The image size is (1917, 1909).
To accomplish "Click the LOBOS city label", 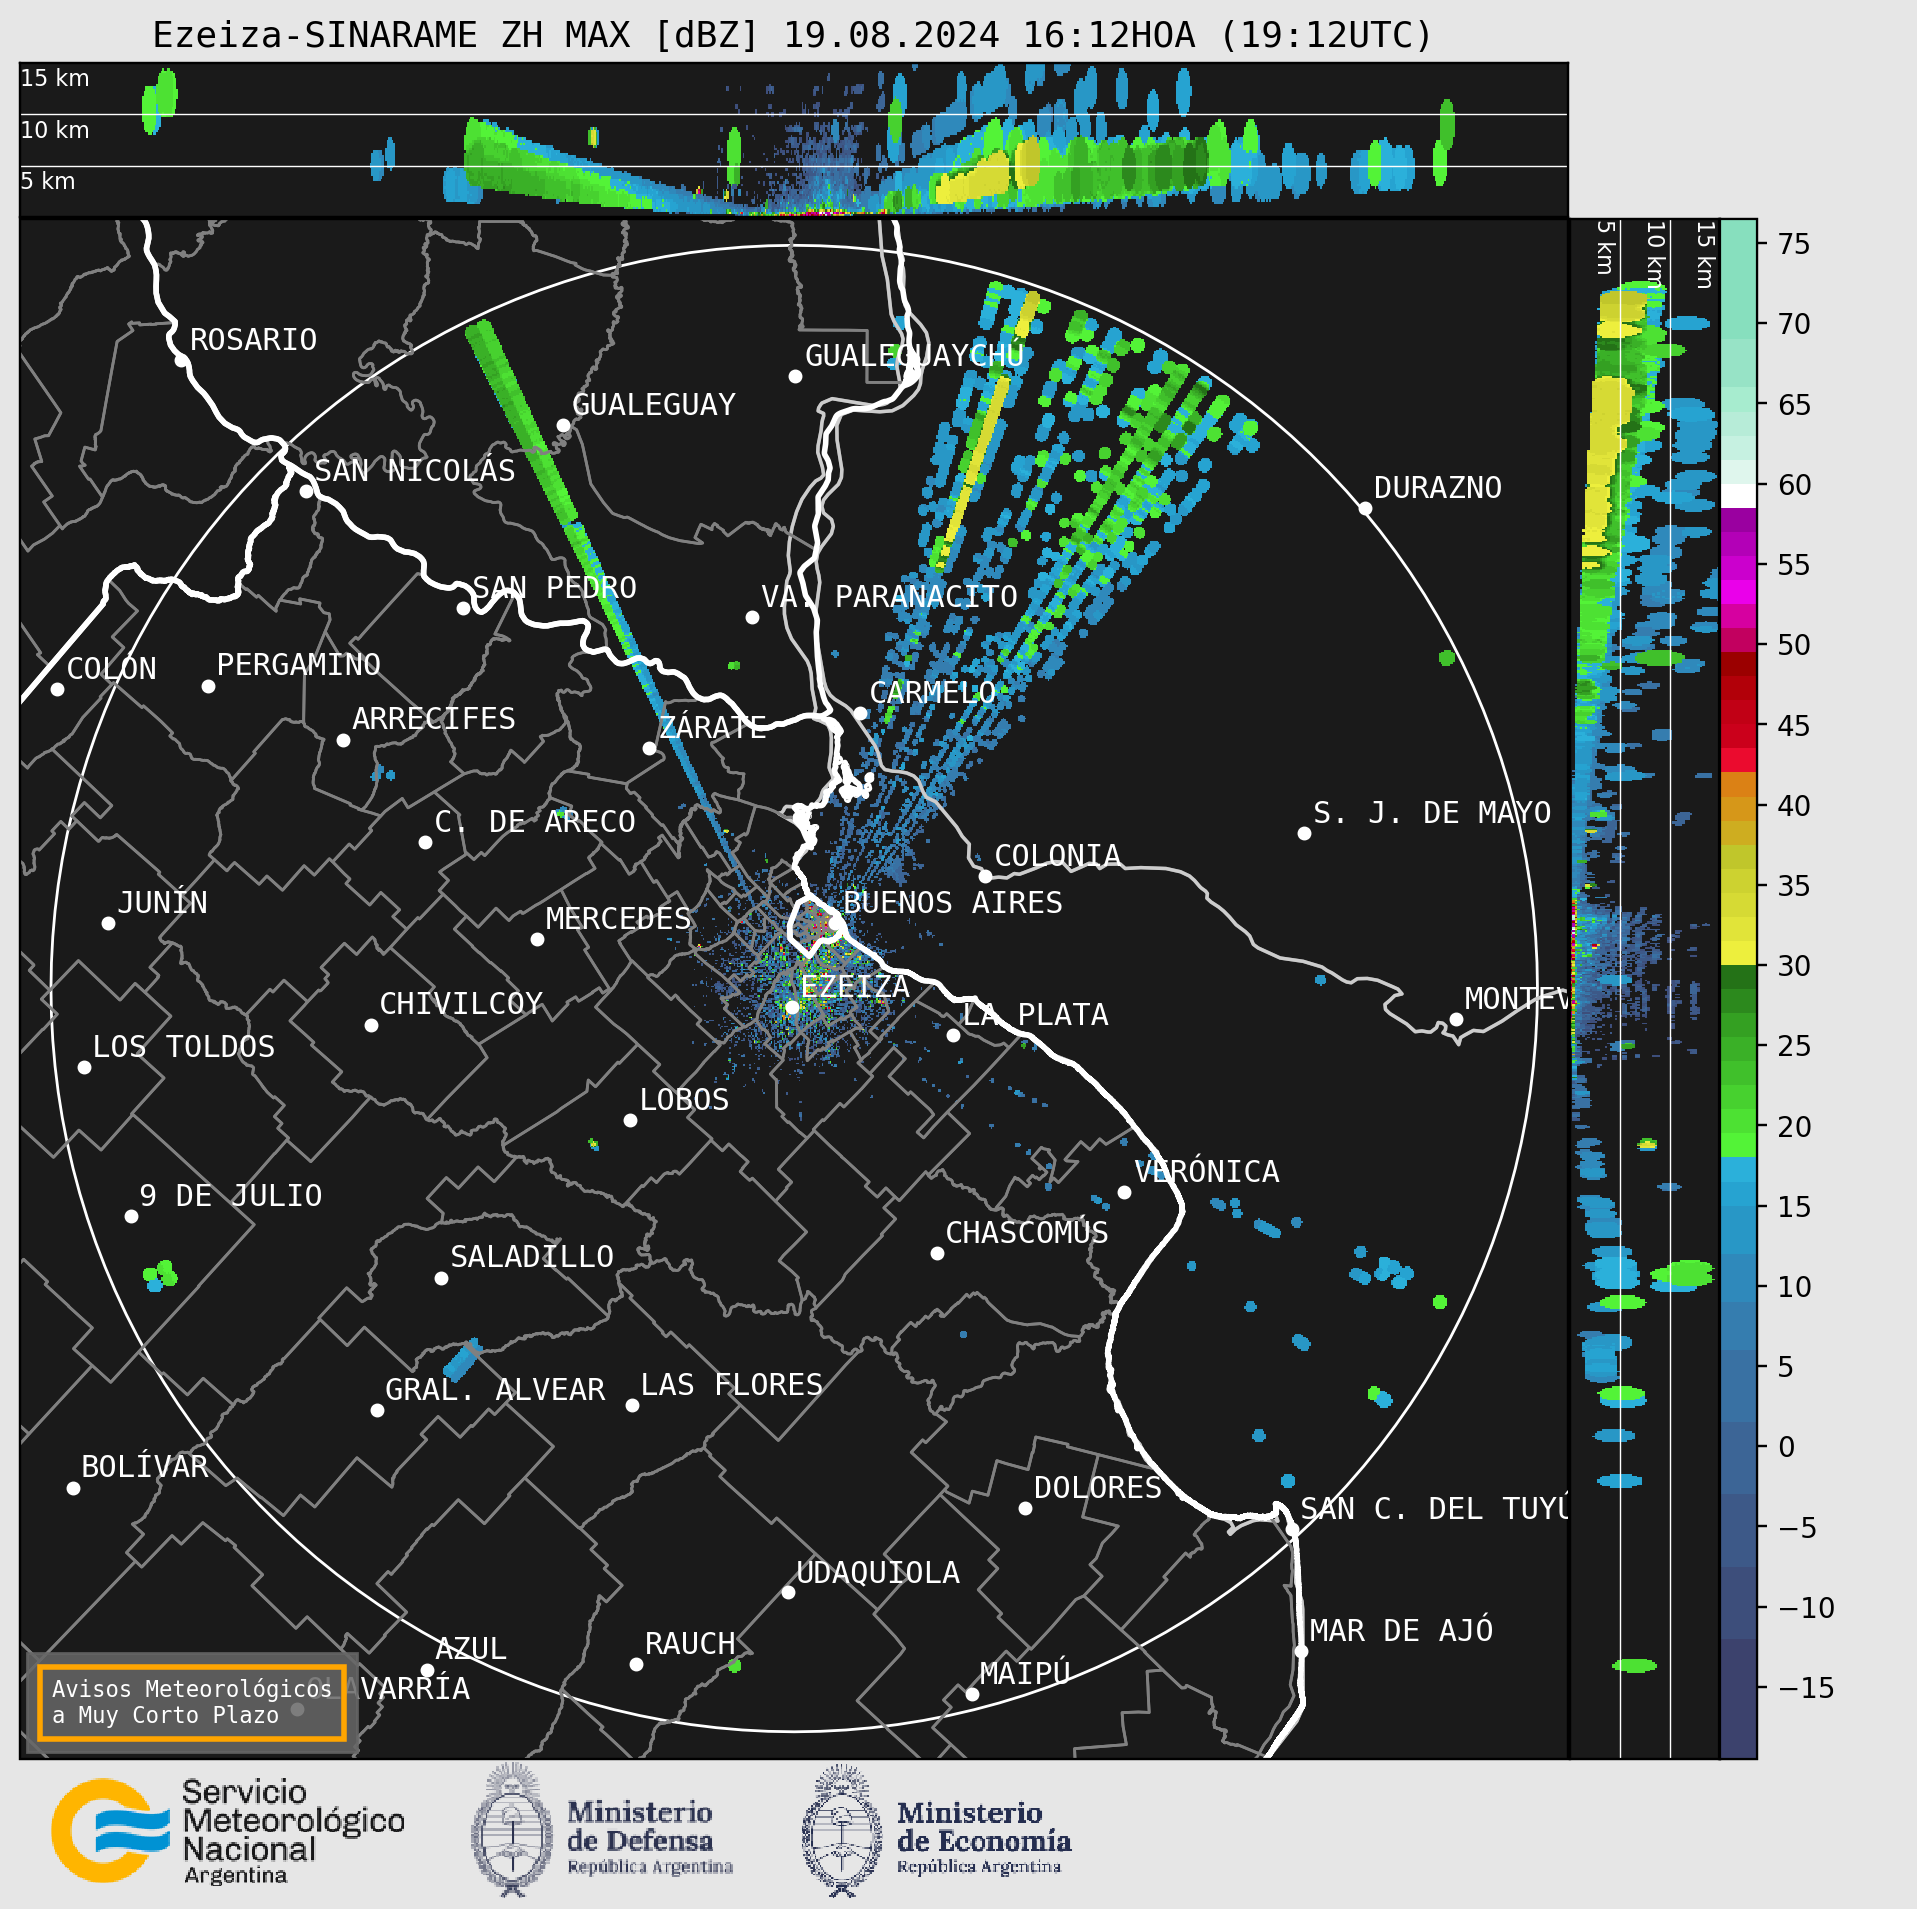I will coord(684,1100).
